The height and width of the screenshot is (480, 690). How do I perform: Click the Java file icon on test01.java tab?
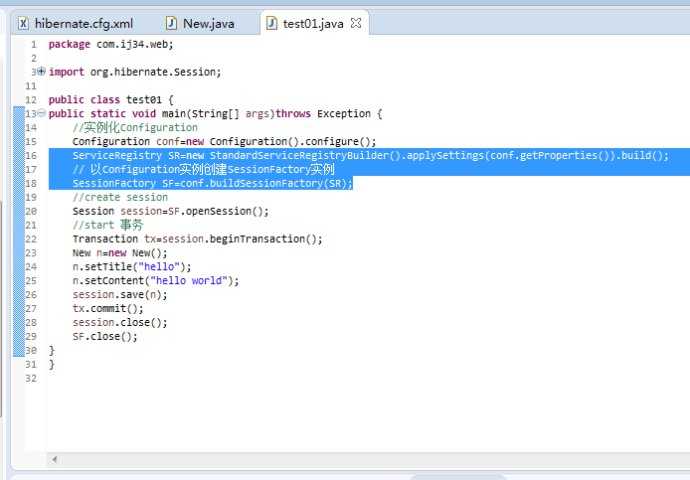[x=272, y=23]
